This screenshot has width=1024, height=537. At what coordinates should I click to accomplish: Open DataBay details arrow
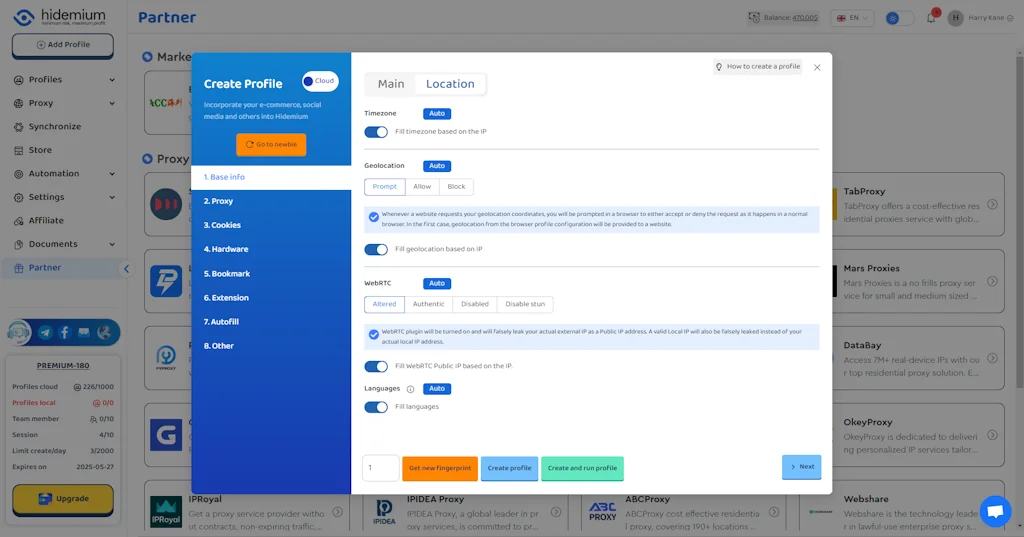[992, 359]
